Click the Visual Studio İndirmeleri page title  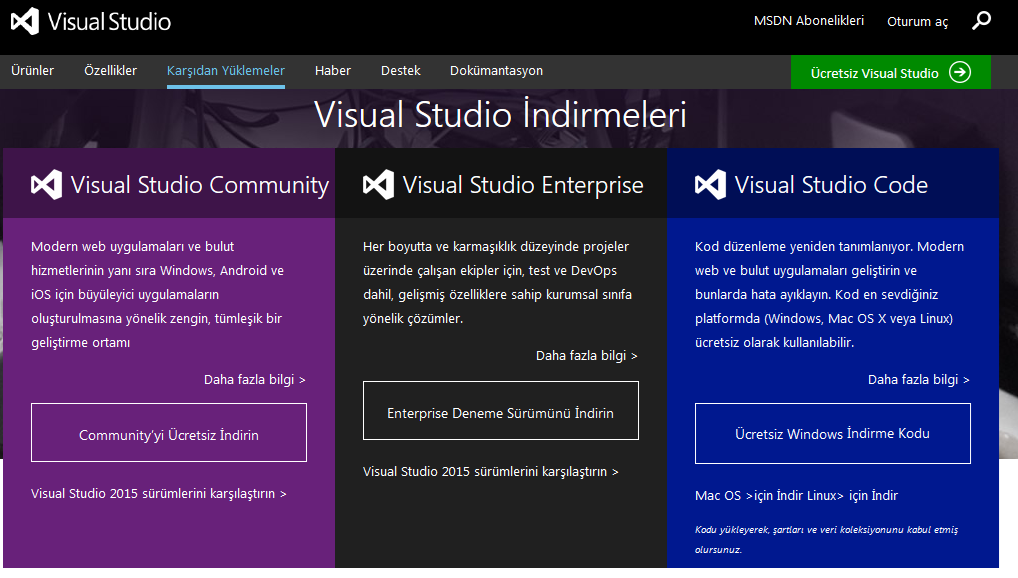[501, 114]
